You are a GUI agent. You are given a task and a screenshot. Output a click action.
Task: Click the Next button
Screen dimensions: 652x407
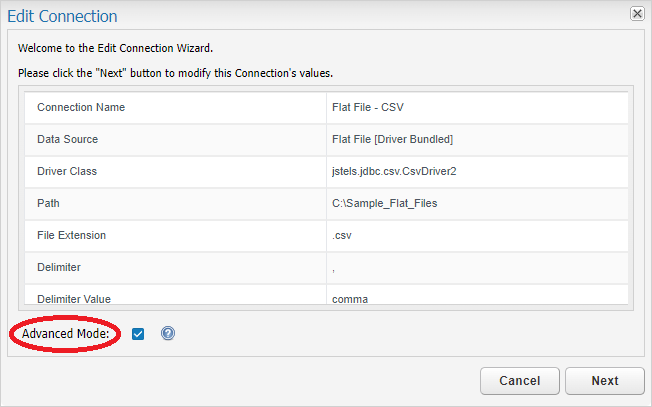pos(605,381)
